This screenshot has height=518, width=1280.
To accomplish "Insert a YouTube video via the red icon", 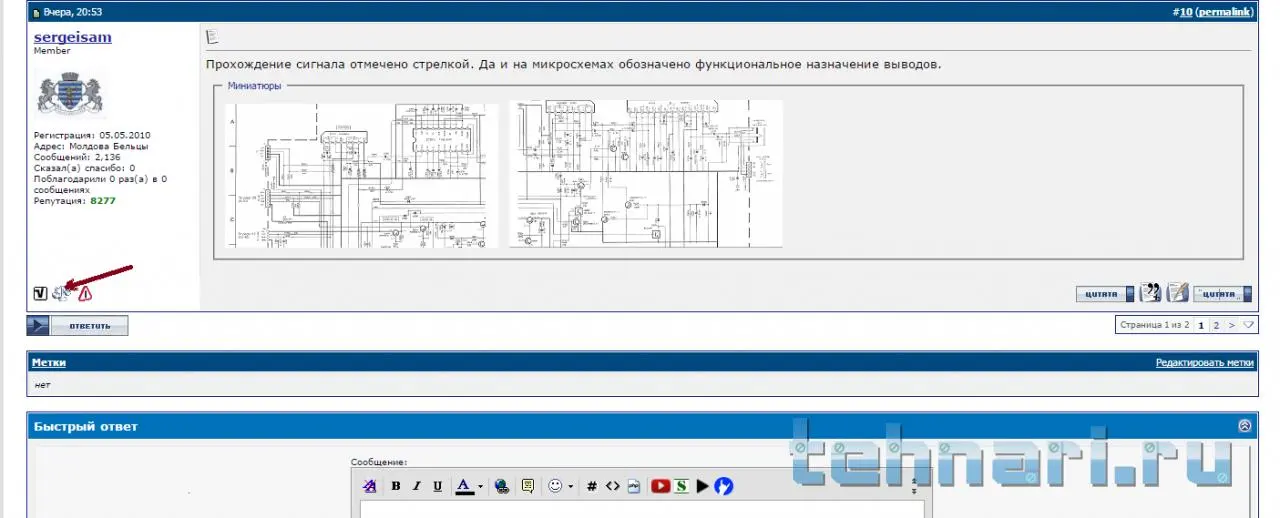I will [x=661, y=486].
